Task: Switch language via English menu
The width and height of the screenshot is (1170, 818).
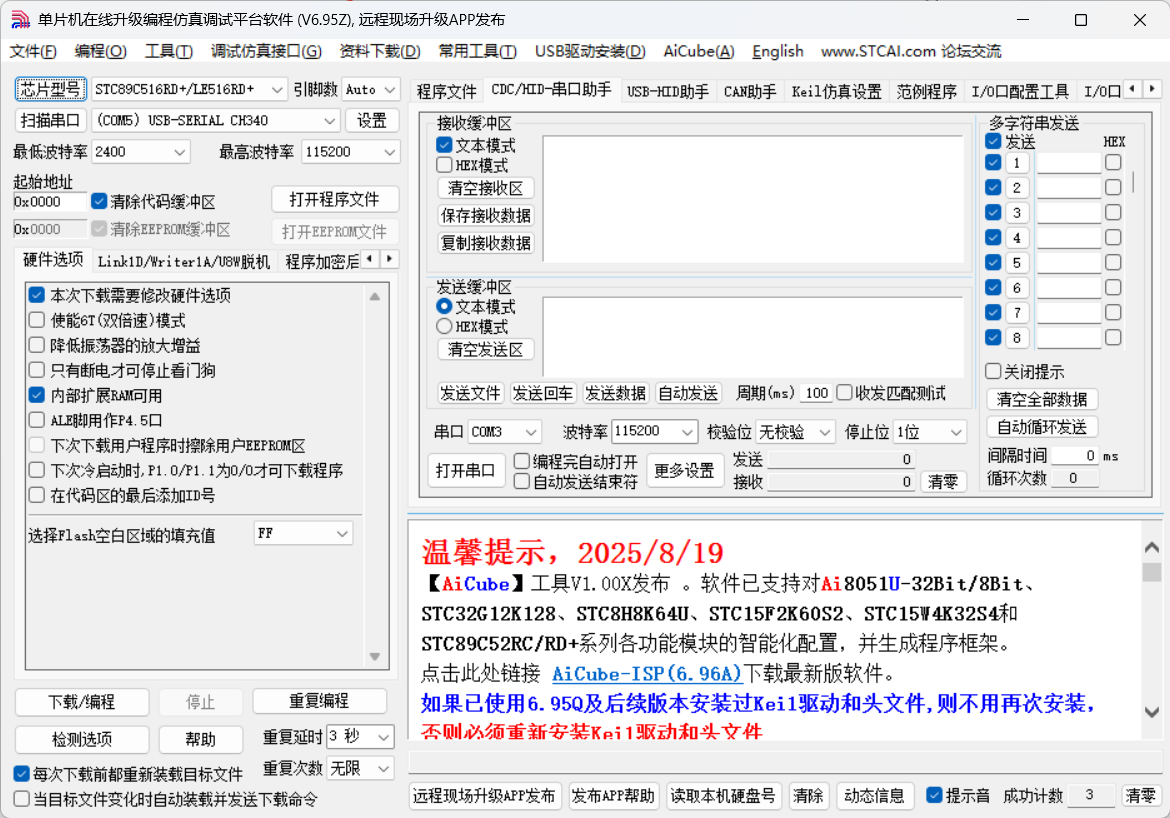Action: point(778,51)
